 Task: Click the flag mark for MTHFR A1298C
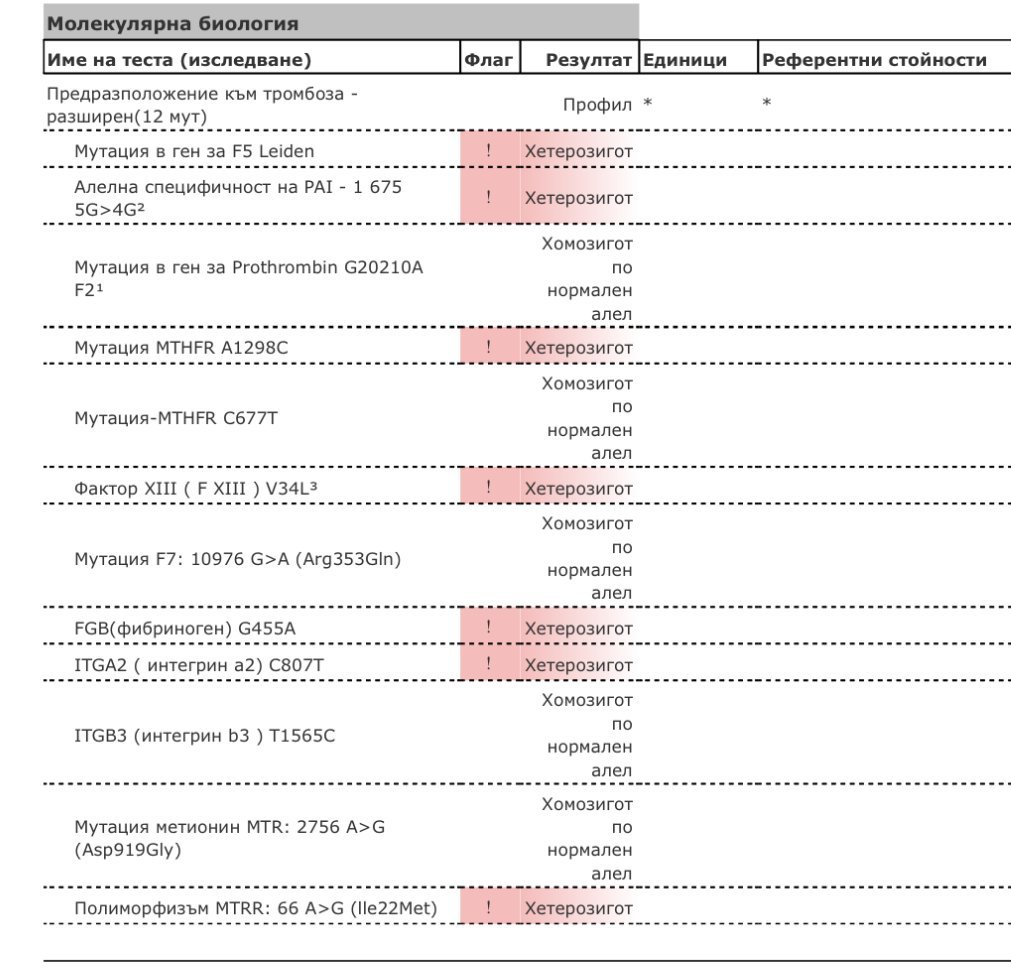(x=489, y=348)
